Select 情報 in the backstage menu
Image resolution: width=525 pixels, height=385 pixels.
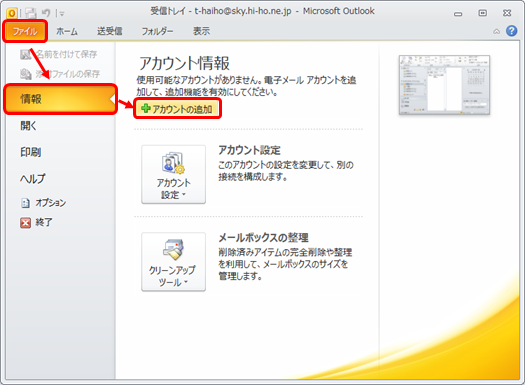pos(60,99)
